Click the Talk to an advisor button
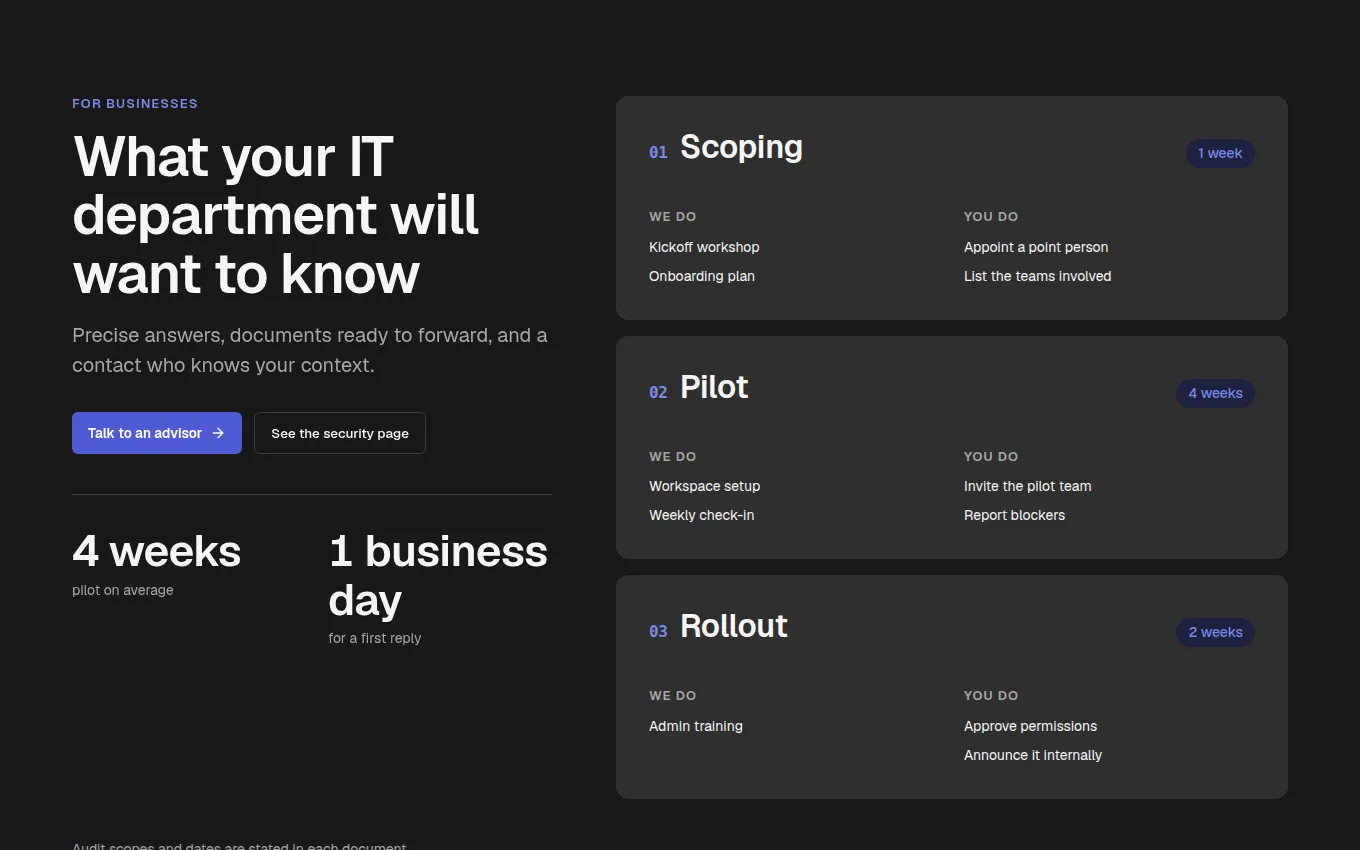The height and width of the screenshot is (850, 1360). (157, 433)
